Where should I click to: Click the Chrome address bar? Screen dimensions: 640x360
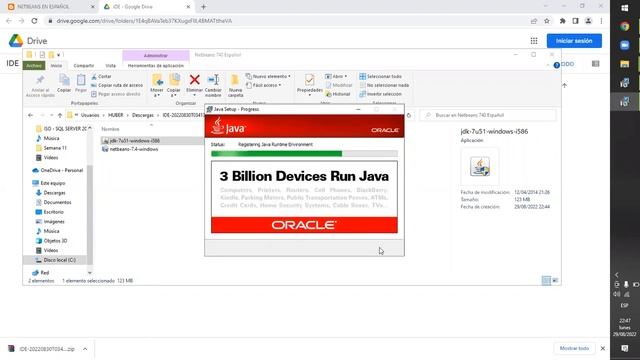point(286,21)
